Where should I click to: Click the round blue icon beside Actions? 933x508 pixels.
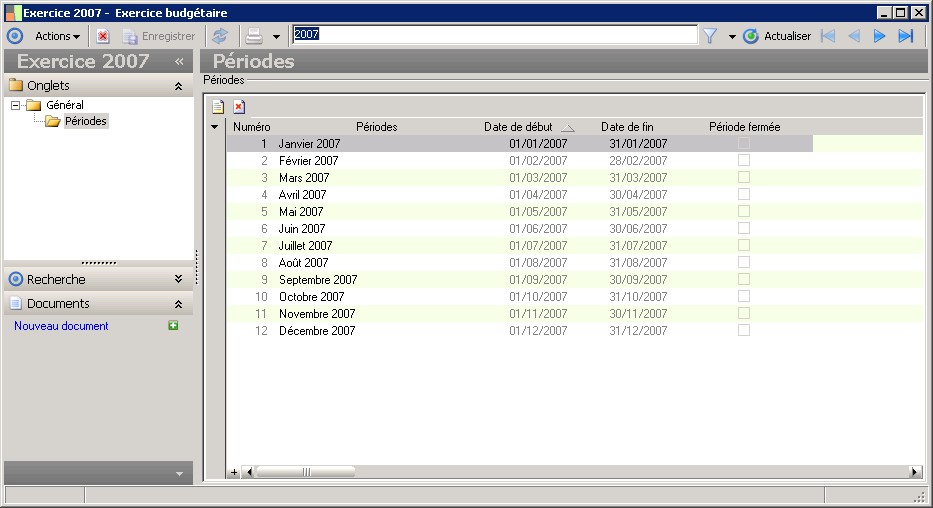pos(15,36)
